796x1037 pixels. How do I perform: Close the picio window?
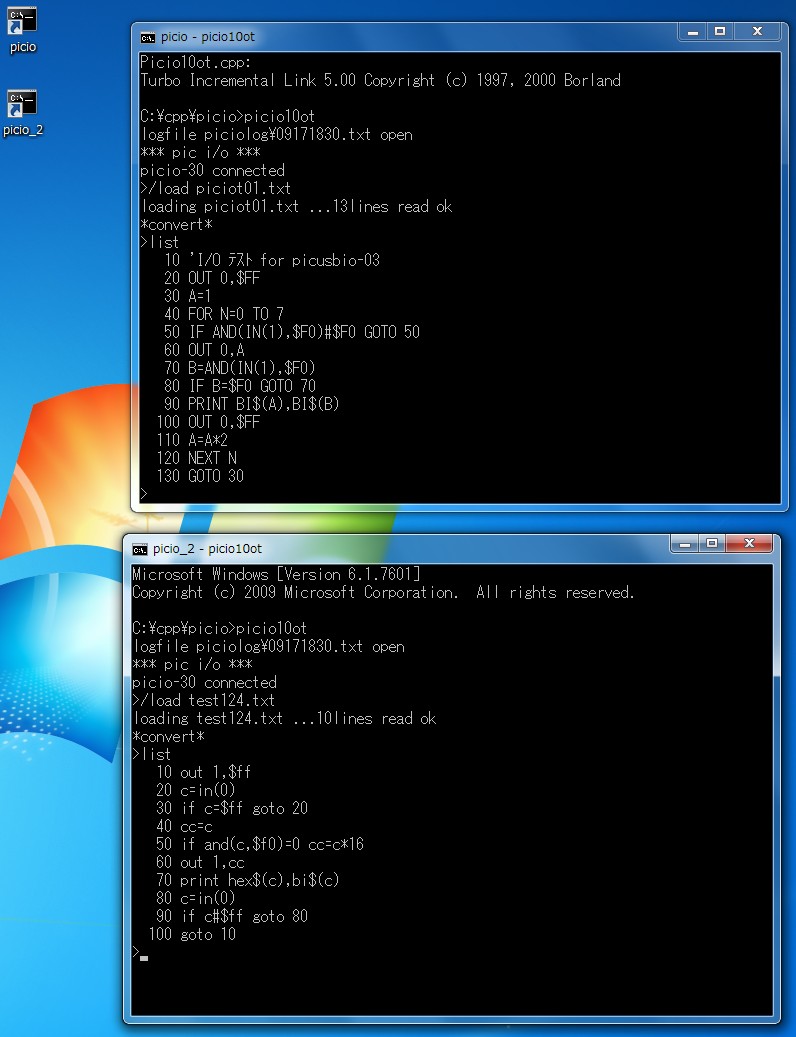point(758,32)
